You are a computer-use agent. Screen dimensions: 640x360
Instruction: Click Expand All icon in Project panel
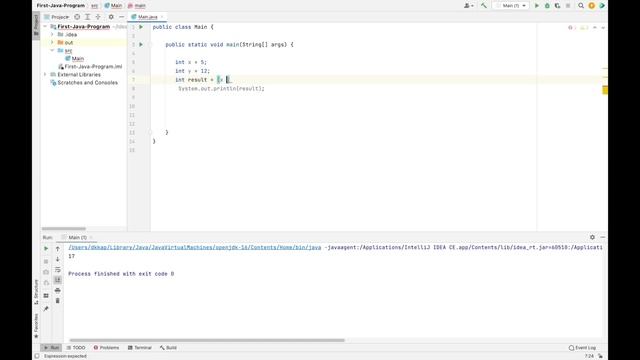point(87,17)
